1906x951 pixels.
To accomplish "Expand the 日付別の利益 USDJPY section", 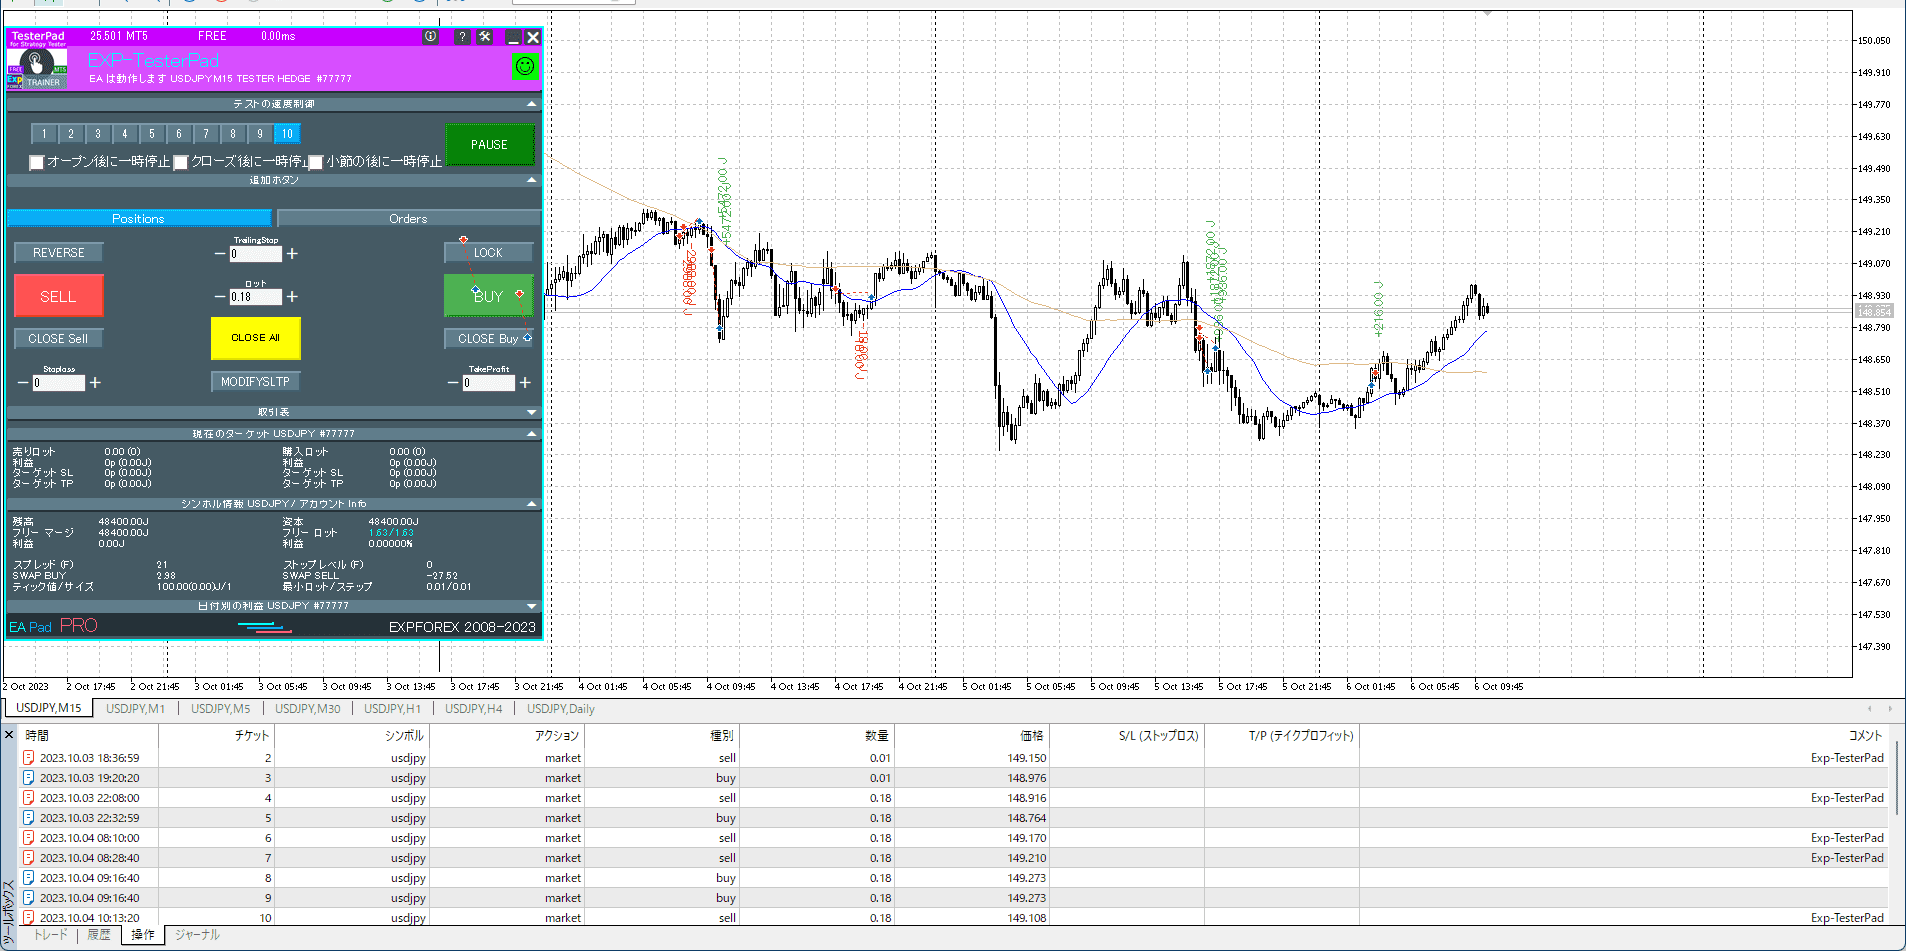I will click(531, 606).
